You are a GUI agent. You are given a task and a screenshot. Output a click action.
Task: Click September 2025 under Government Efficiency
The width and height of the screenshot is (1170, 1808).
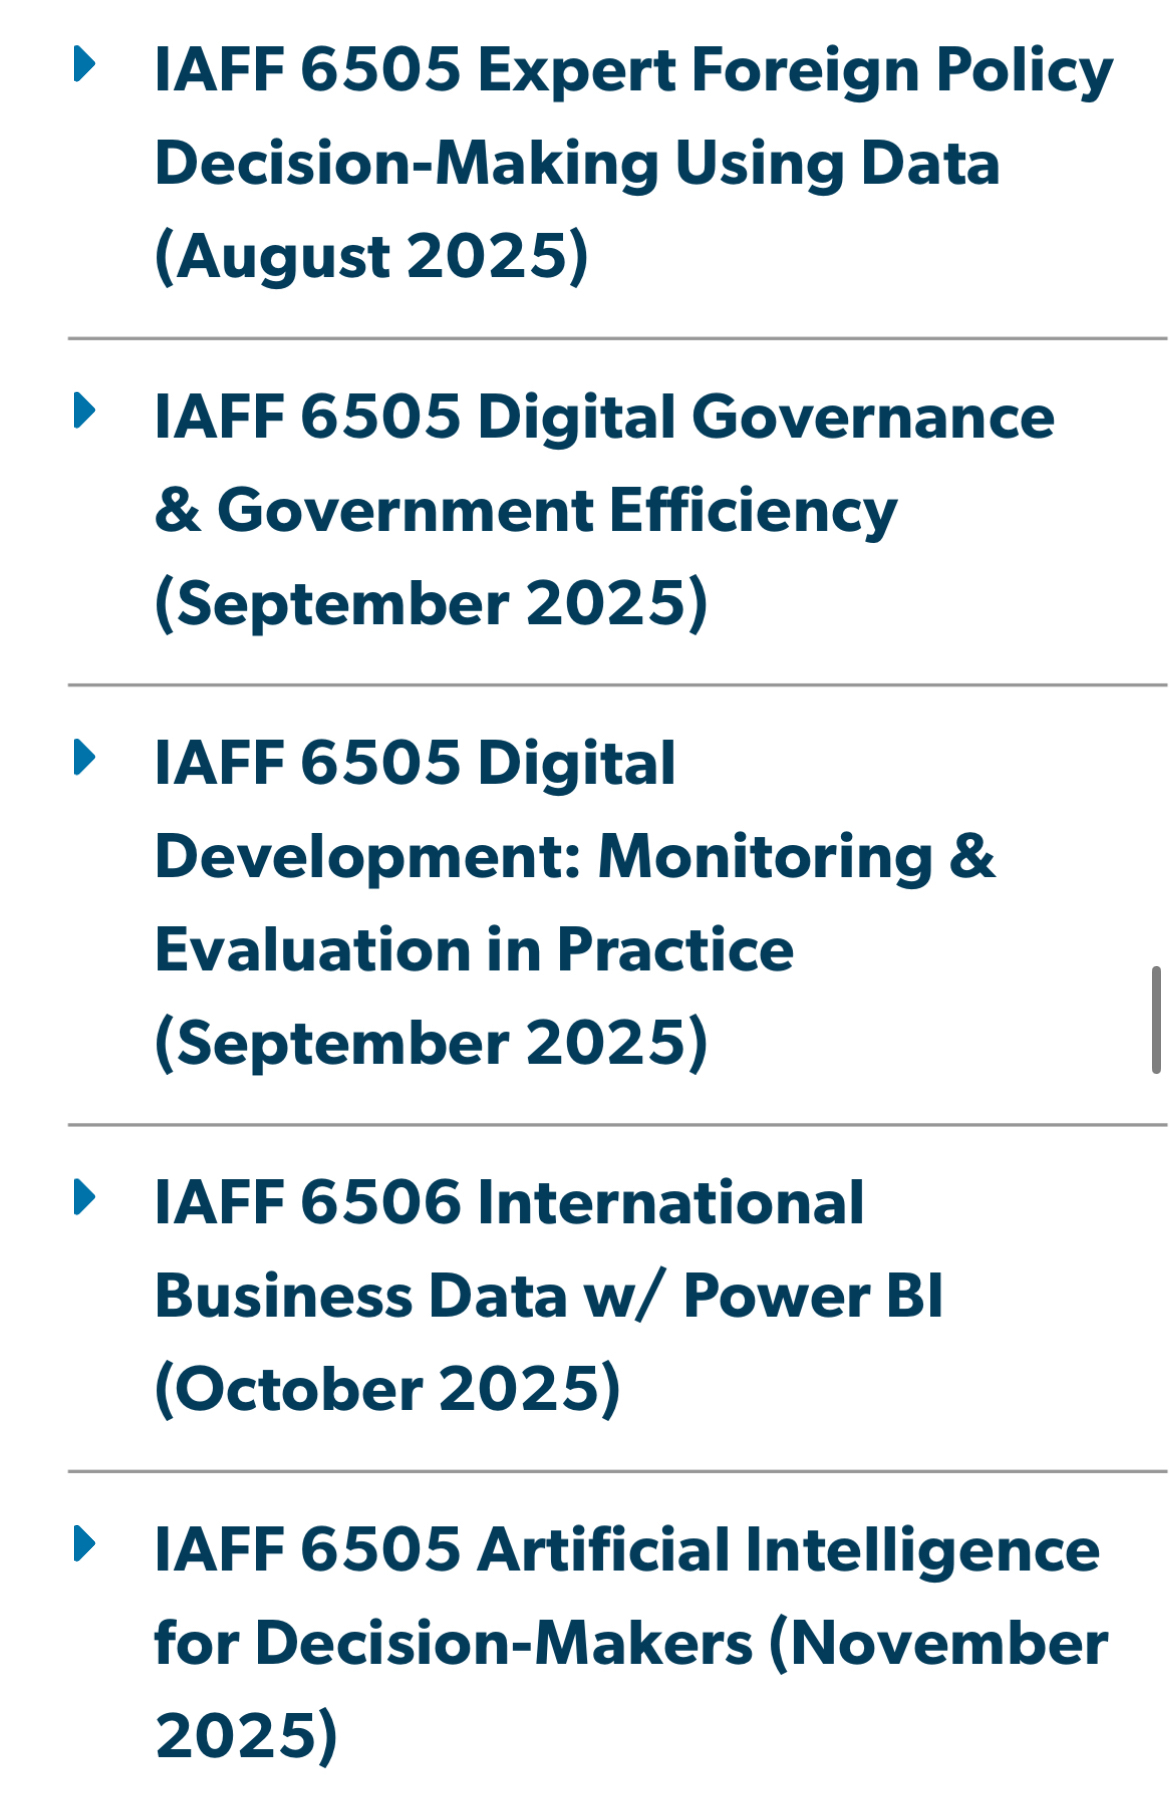431,604
